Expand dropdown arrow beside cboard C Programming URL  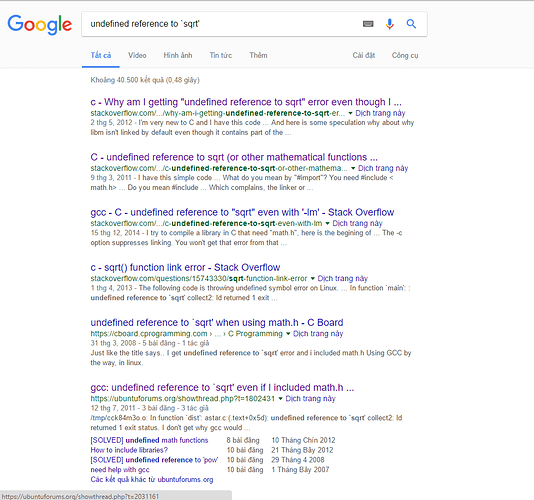288,334
